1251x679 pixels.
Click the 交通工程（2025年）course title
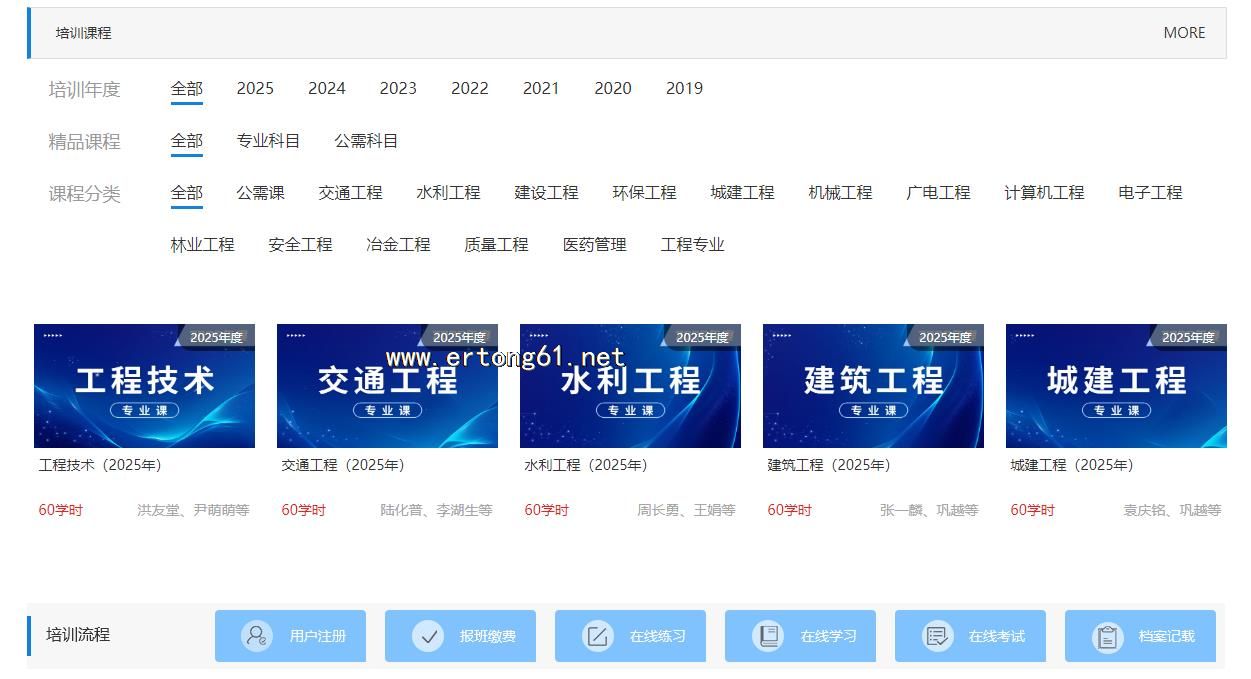(343, 465)
